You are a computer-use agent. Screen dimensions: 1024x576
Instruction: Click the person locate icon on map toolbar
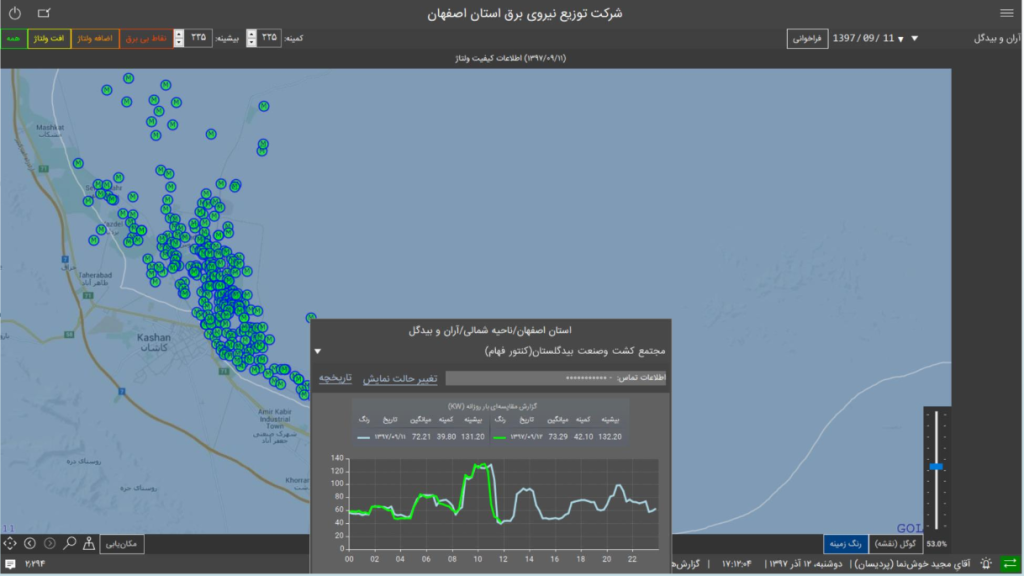89,543
